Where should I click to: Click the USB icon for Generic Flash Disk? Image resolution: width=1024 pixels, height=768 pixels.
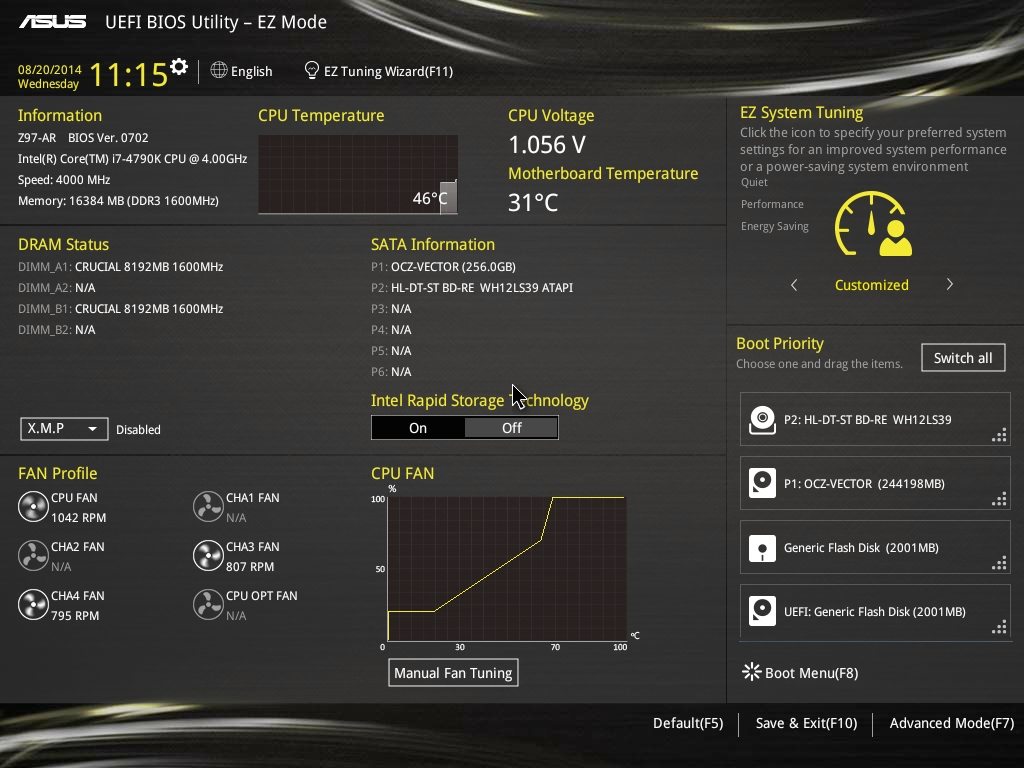pos(762,547)
